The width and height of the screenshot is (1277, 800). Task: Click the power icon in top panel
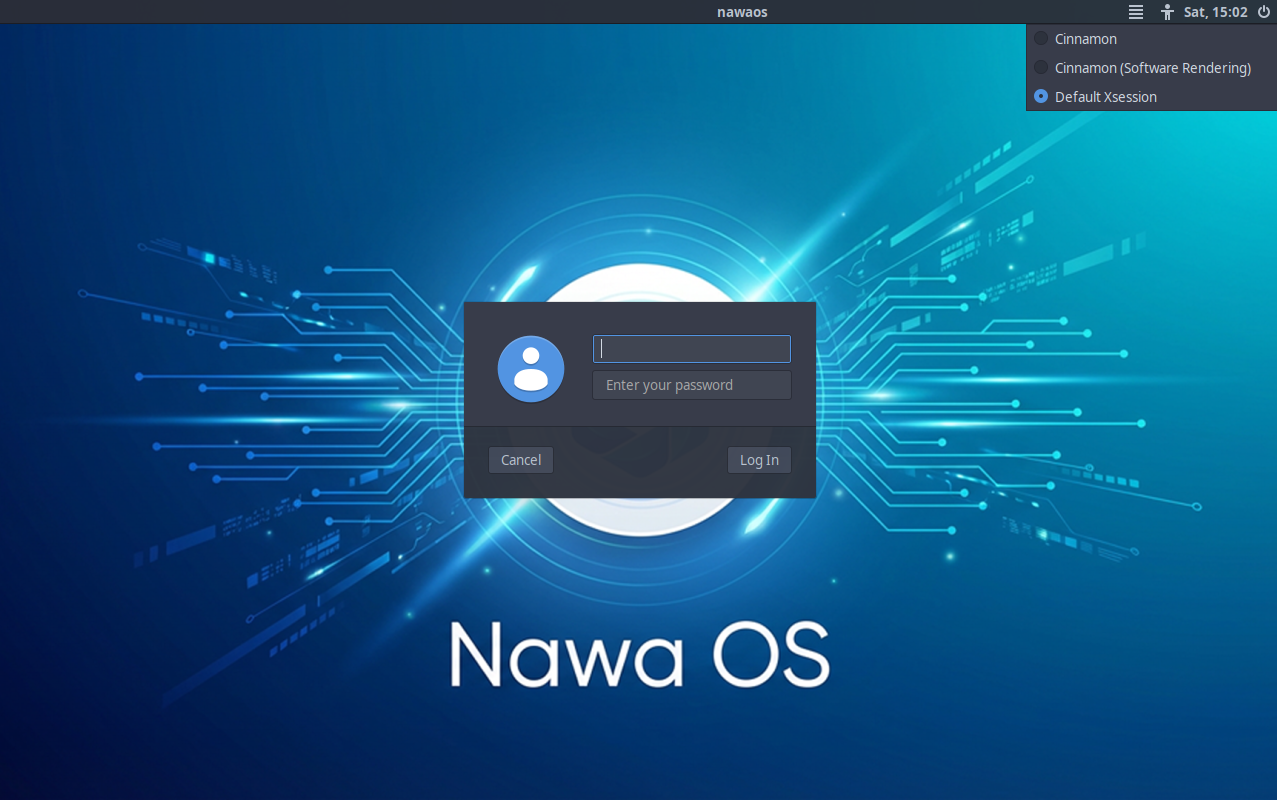(1264, 12)
